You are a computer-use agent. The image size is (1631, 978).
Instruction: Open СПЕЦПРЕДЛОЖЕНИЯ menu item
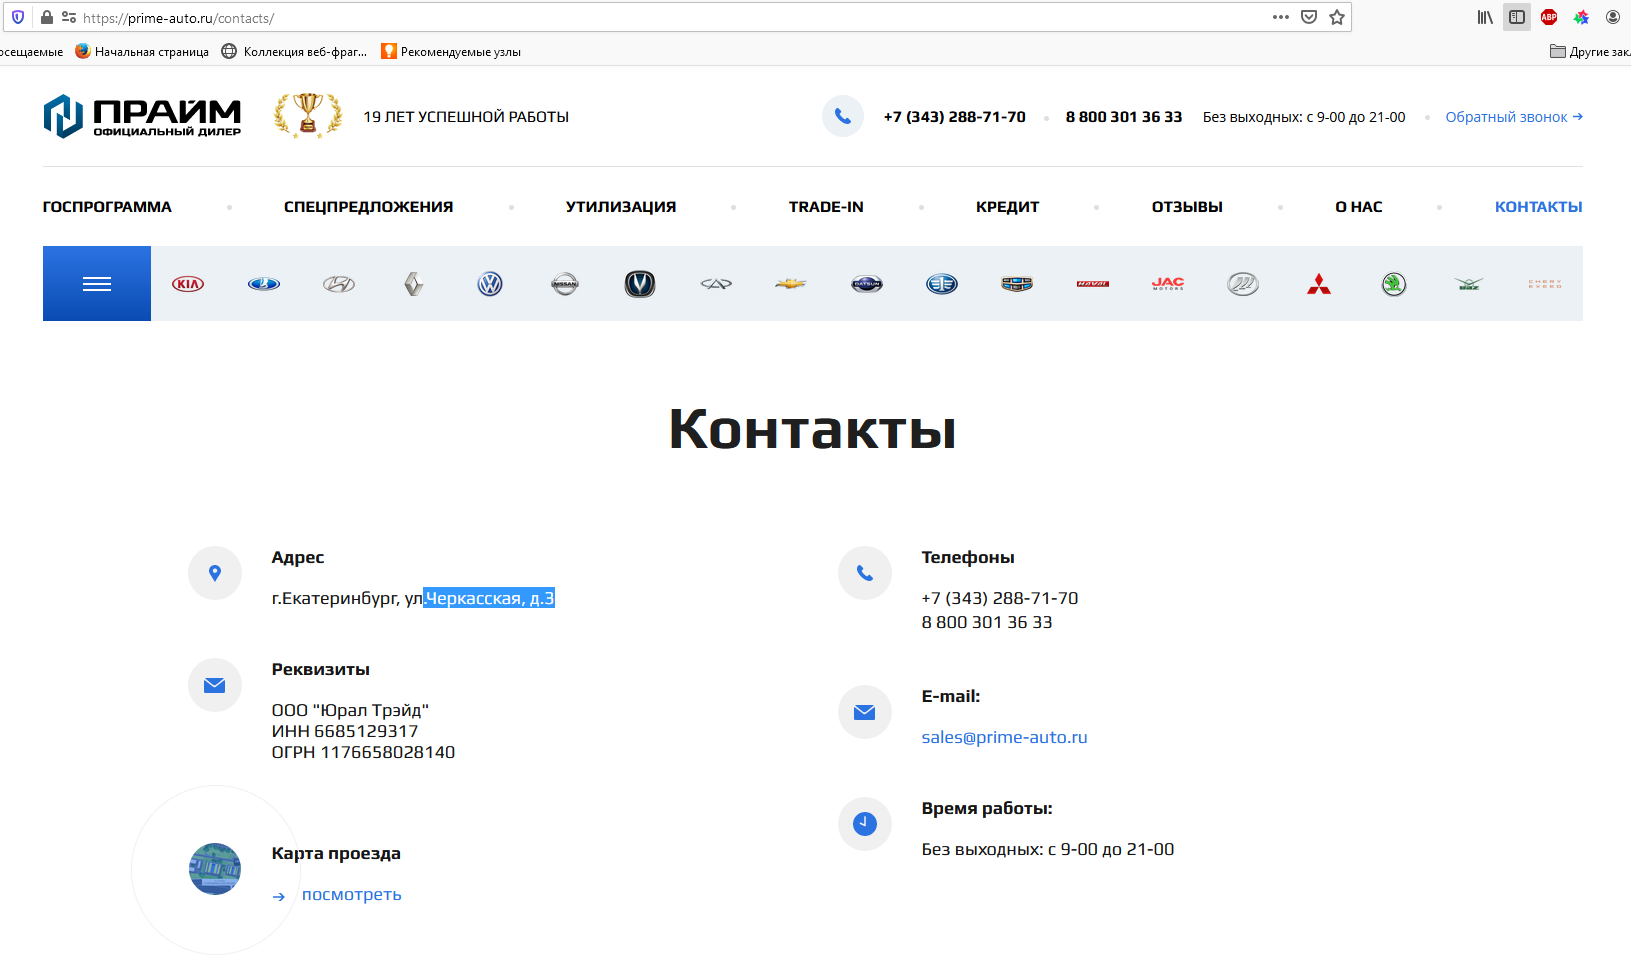(x=369, y=207)
